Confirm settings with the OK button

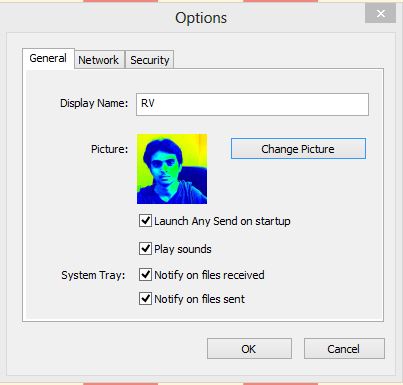(249, 349)
